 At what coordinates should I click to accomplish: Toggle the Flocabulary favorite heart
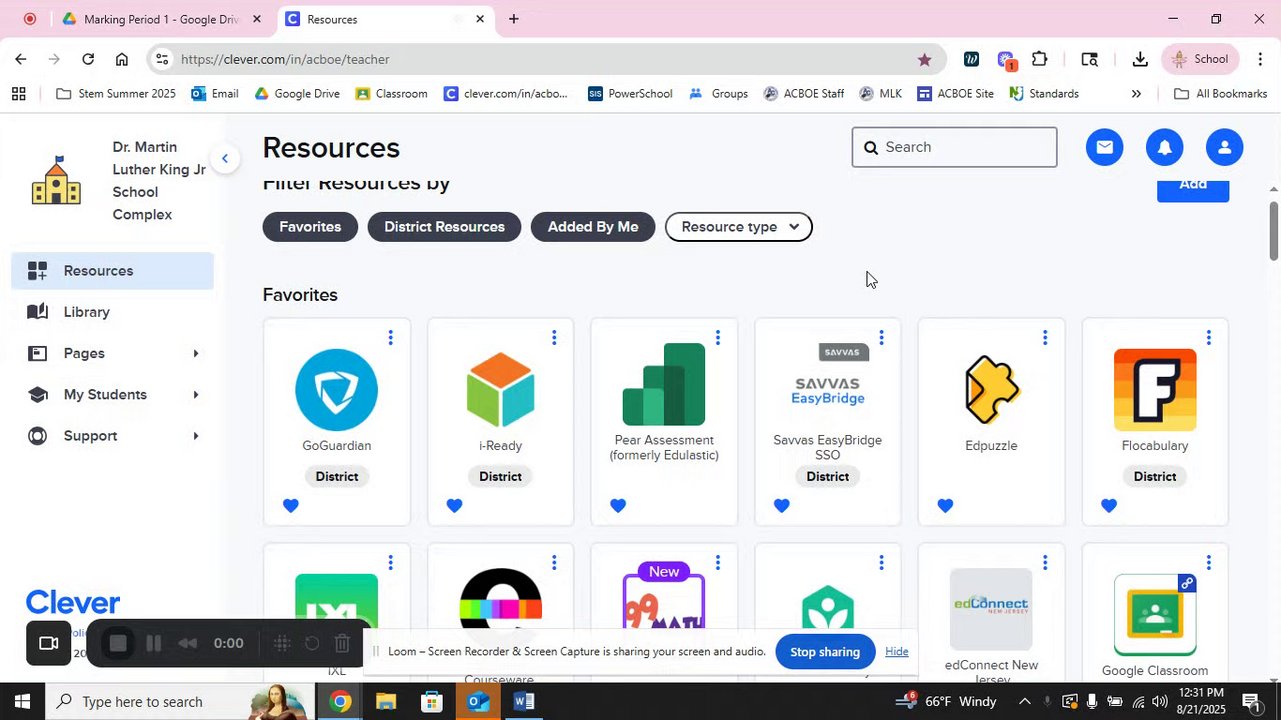click(1109, 506)
